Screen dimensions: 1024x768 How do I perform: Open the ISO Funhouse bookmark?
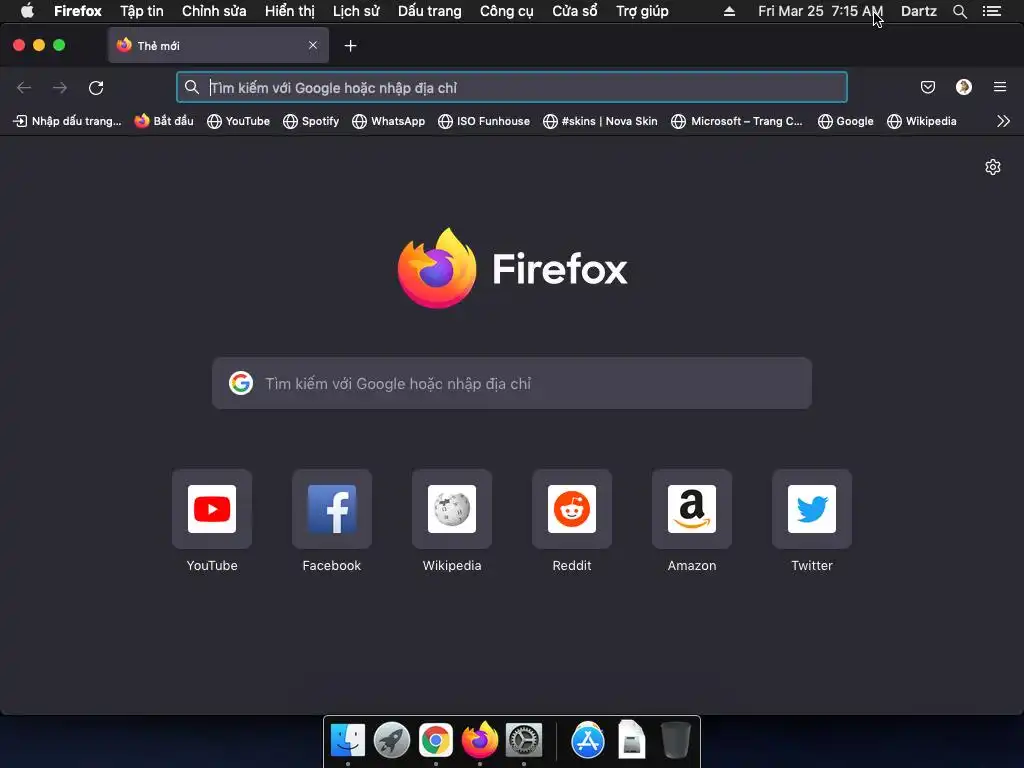click(x=484, y=121)
